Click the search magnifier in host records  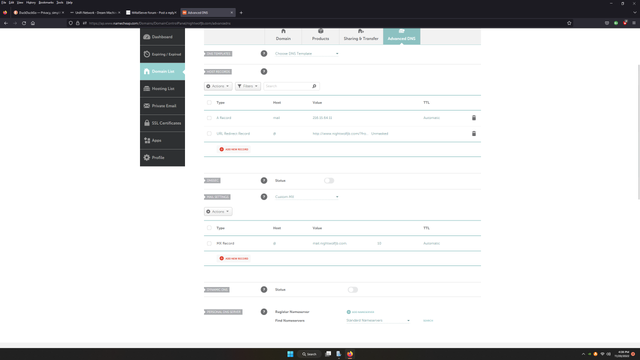pos(314,86)
